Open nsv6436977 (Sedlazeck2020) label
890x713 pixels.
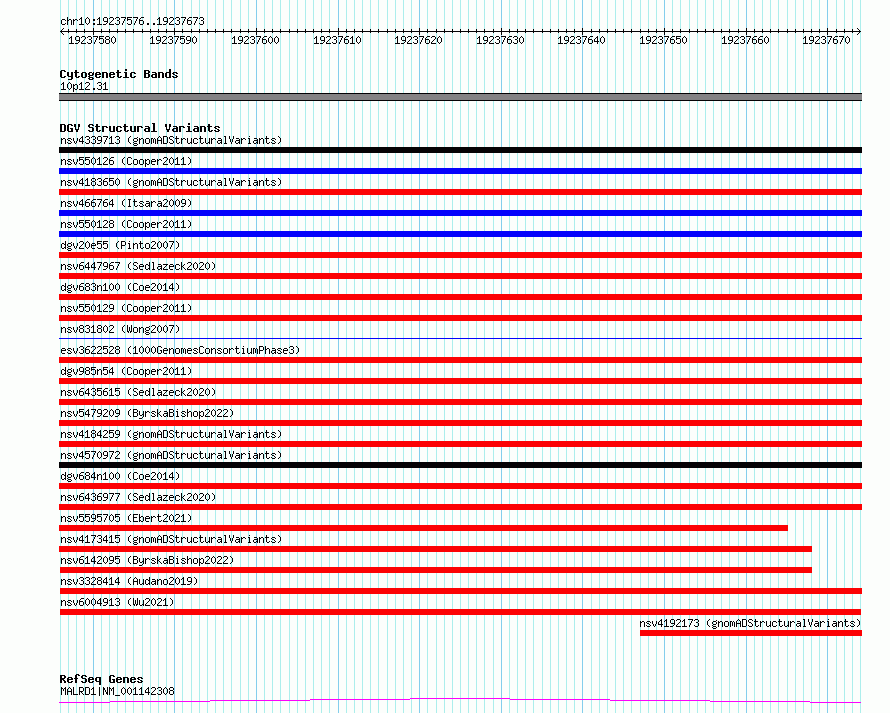point(138,497)
